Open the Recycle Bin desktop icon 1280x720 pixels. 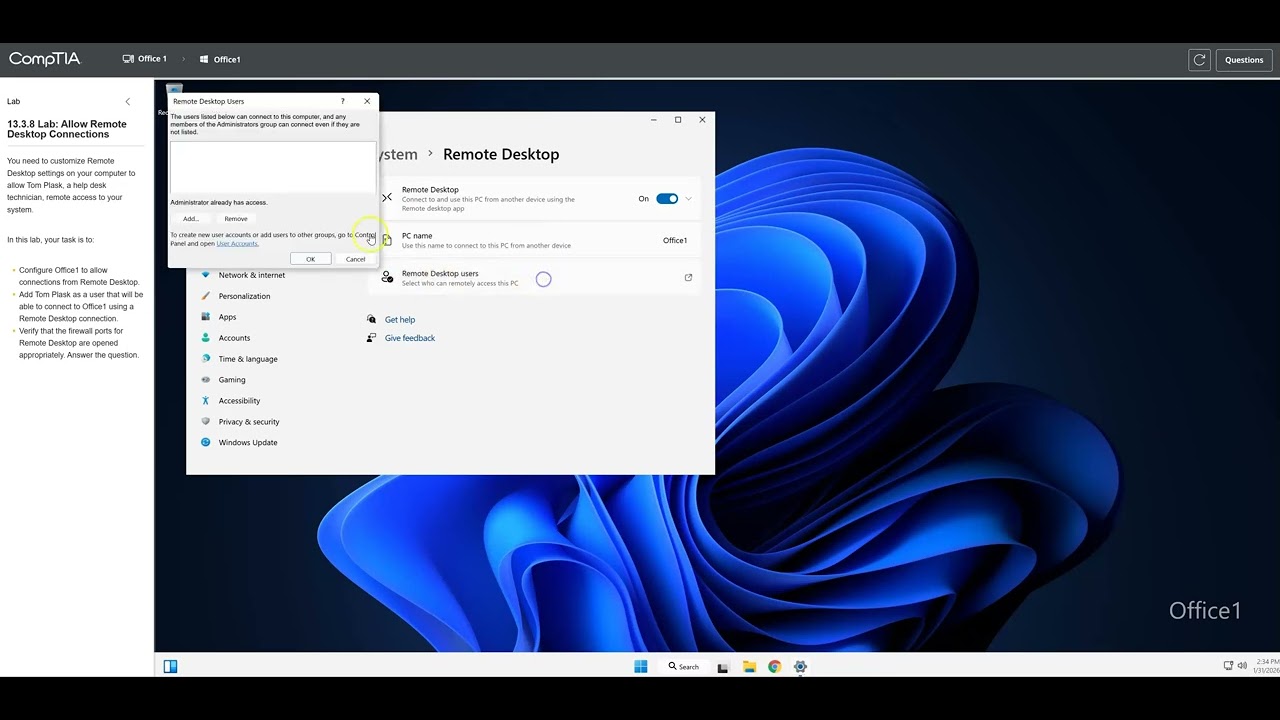(174, 90)
